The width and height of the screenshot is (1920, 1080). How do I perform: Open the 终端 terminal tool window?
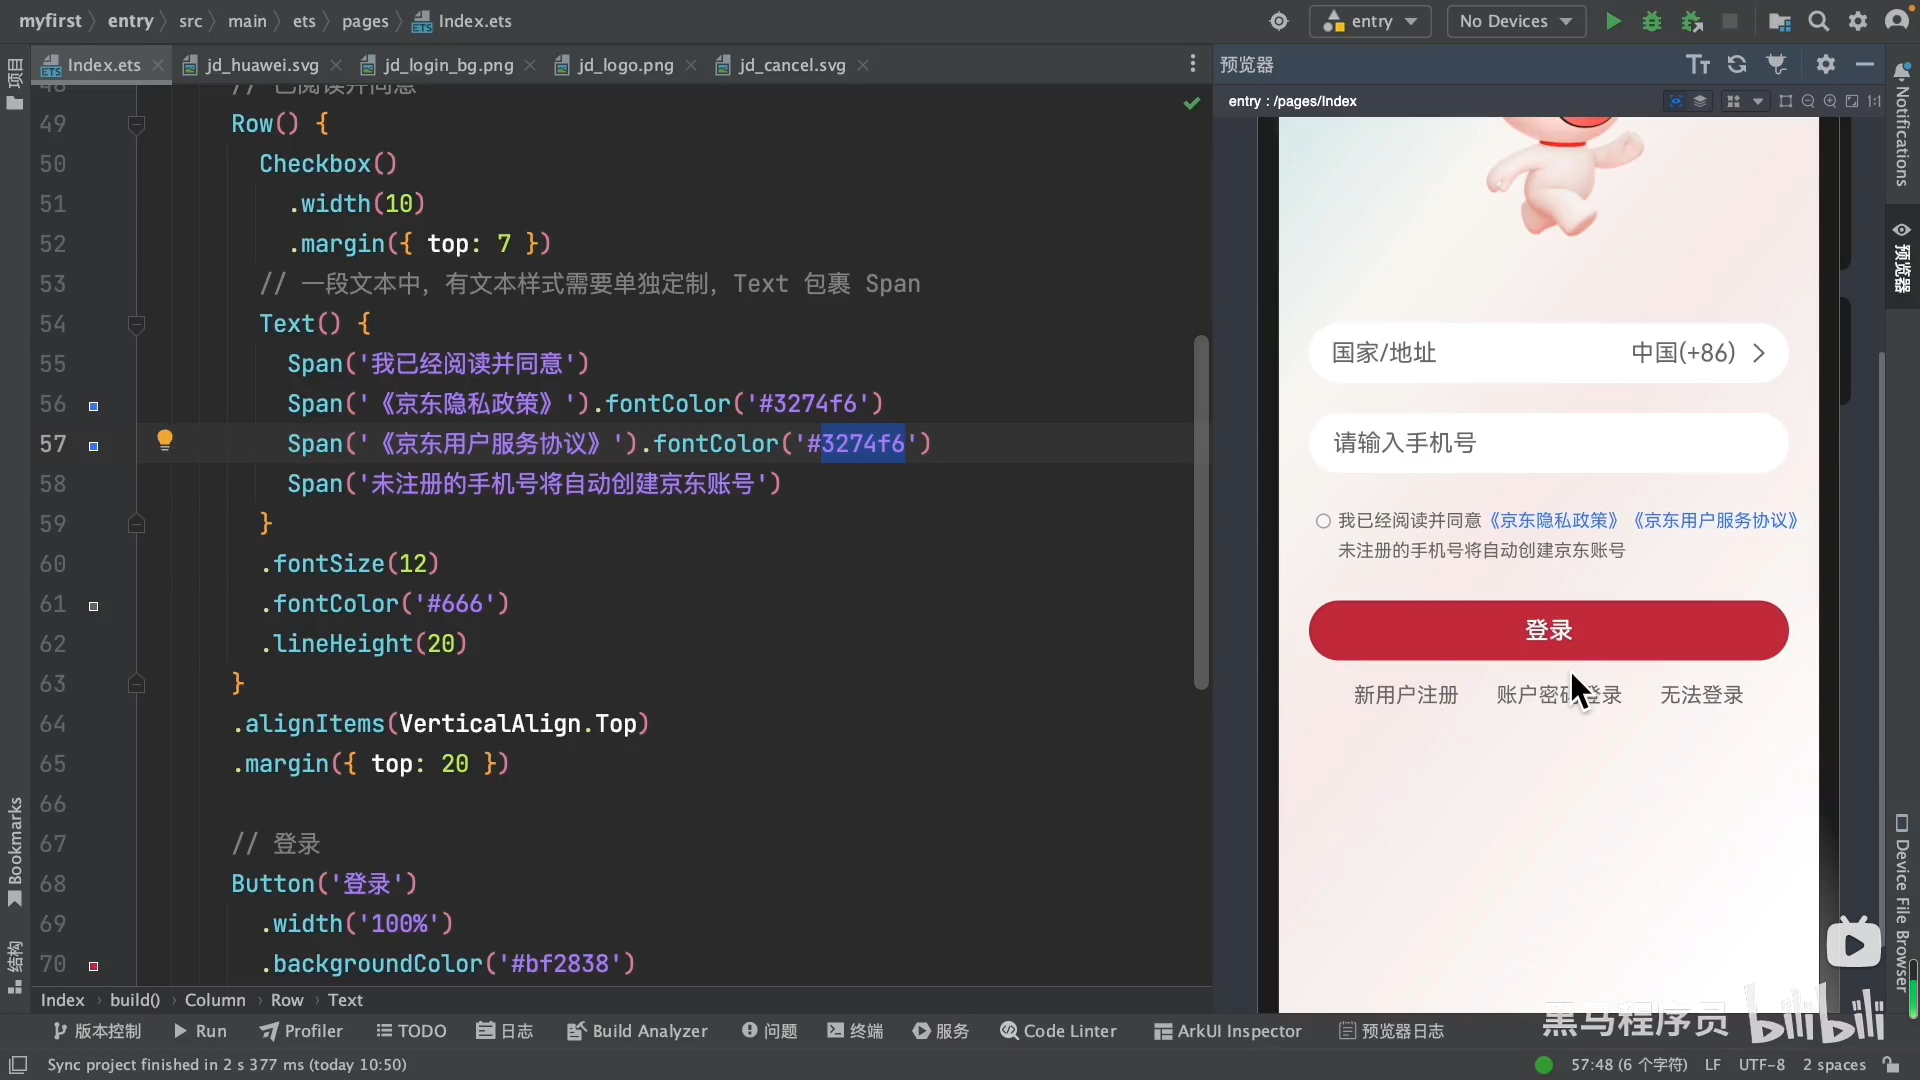(855, 1031)
